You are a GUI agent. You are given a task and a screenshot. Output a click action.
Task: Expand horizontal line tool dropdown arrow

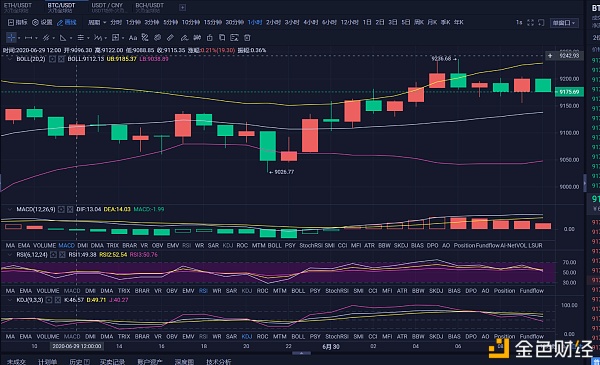coord(36,38)
